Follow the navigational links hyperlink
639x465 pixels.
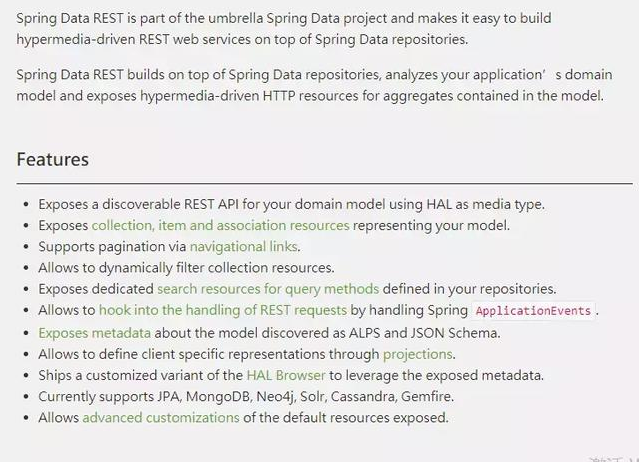pyautogui.click(x=244, y=246)
